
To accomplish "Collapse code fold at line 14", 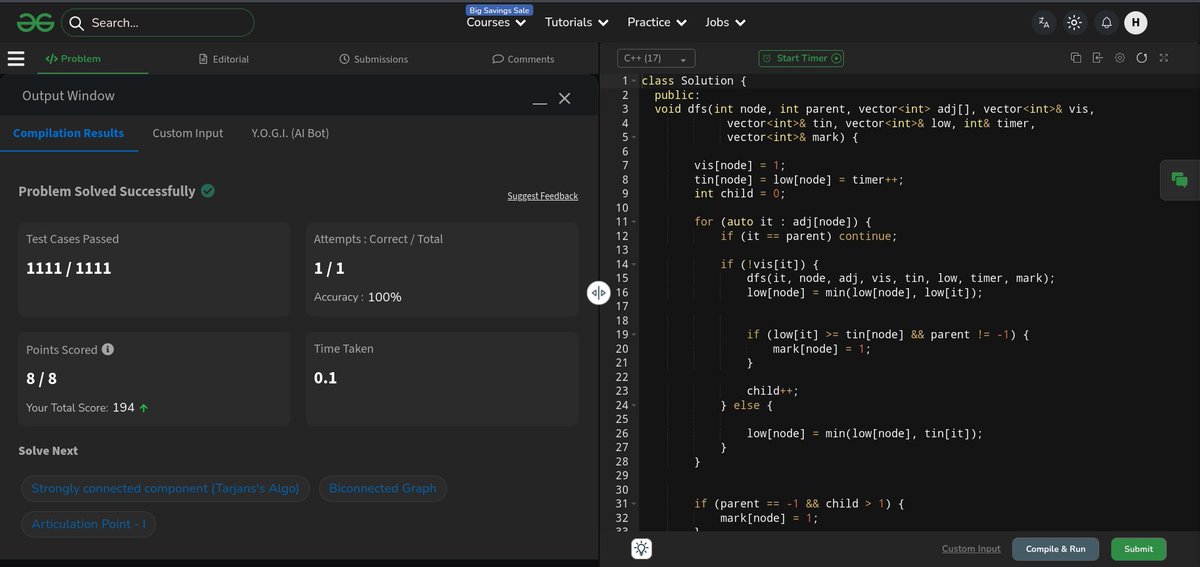I will point(633,264).
